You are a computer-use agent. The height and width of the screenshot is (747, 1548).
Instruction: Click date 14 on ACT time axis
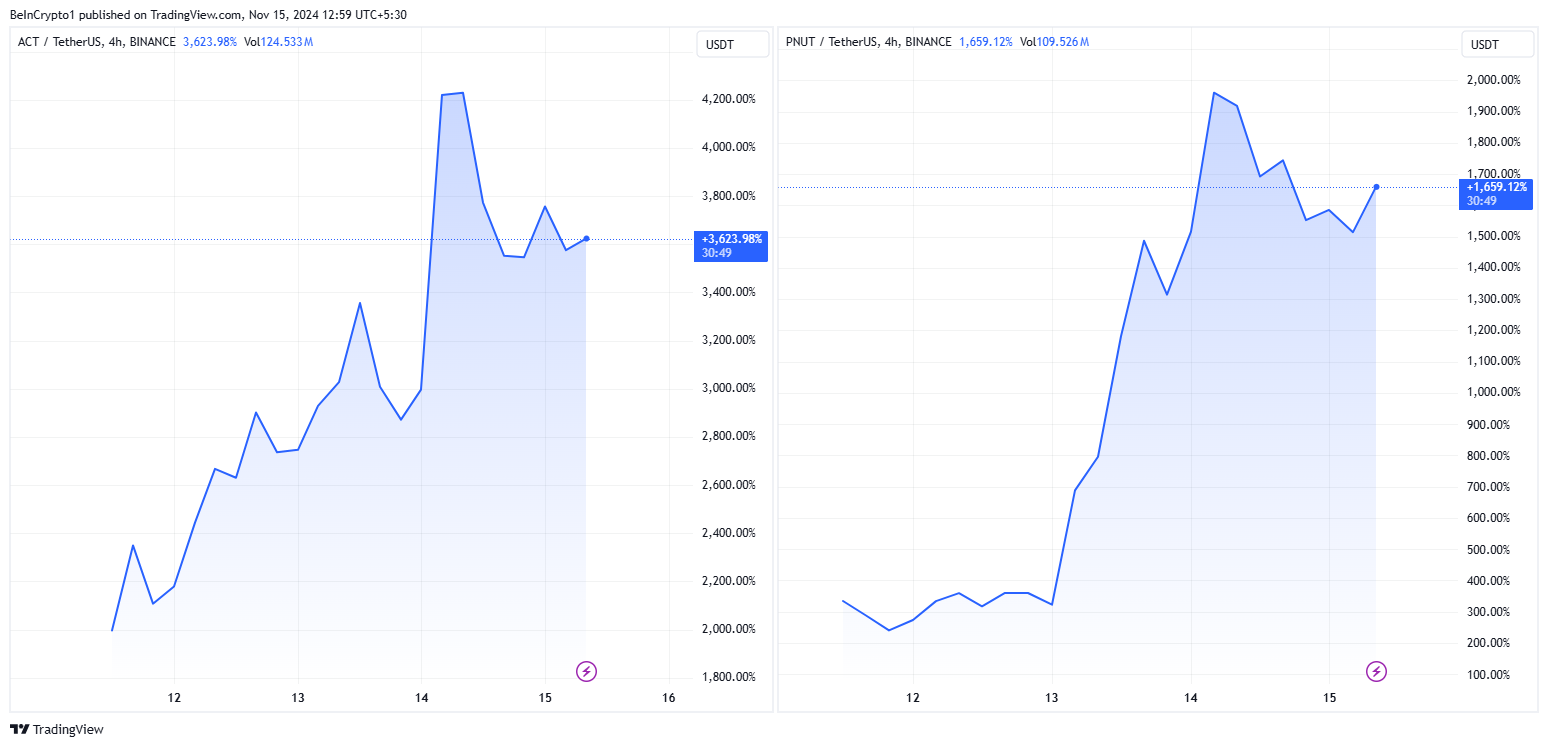click(x=422, y=697)
